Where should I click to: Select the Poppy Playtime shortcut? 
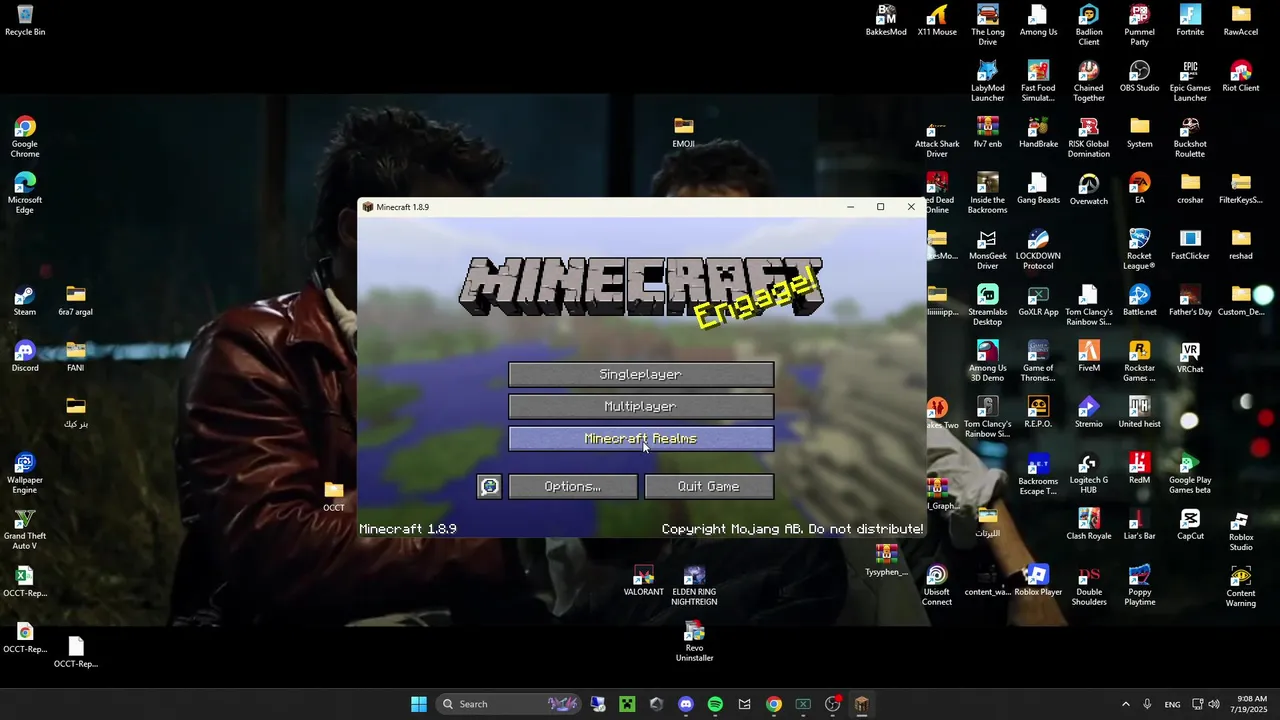pos(1140,586)
